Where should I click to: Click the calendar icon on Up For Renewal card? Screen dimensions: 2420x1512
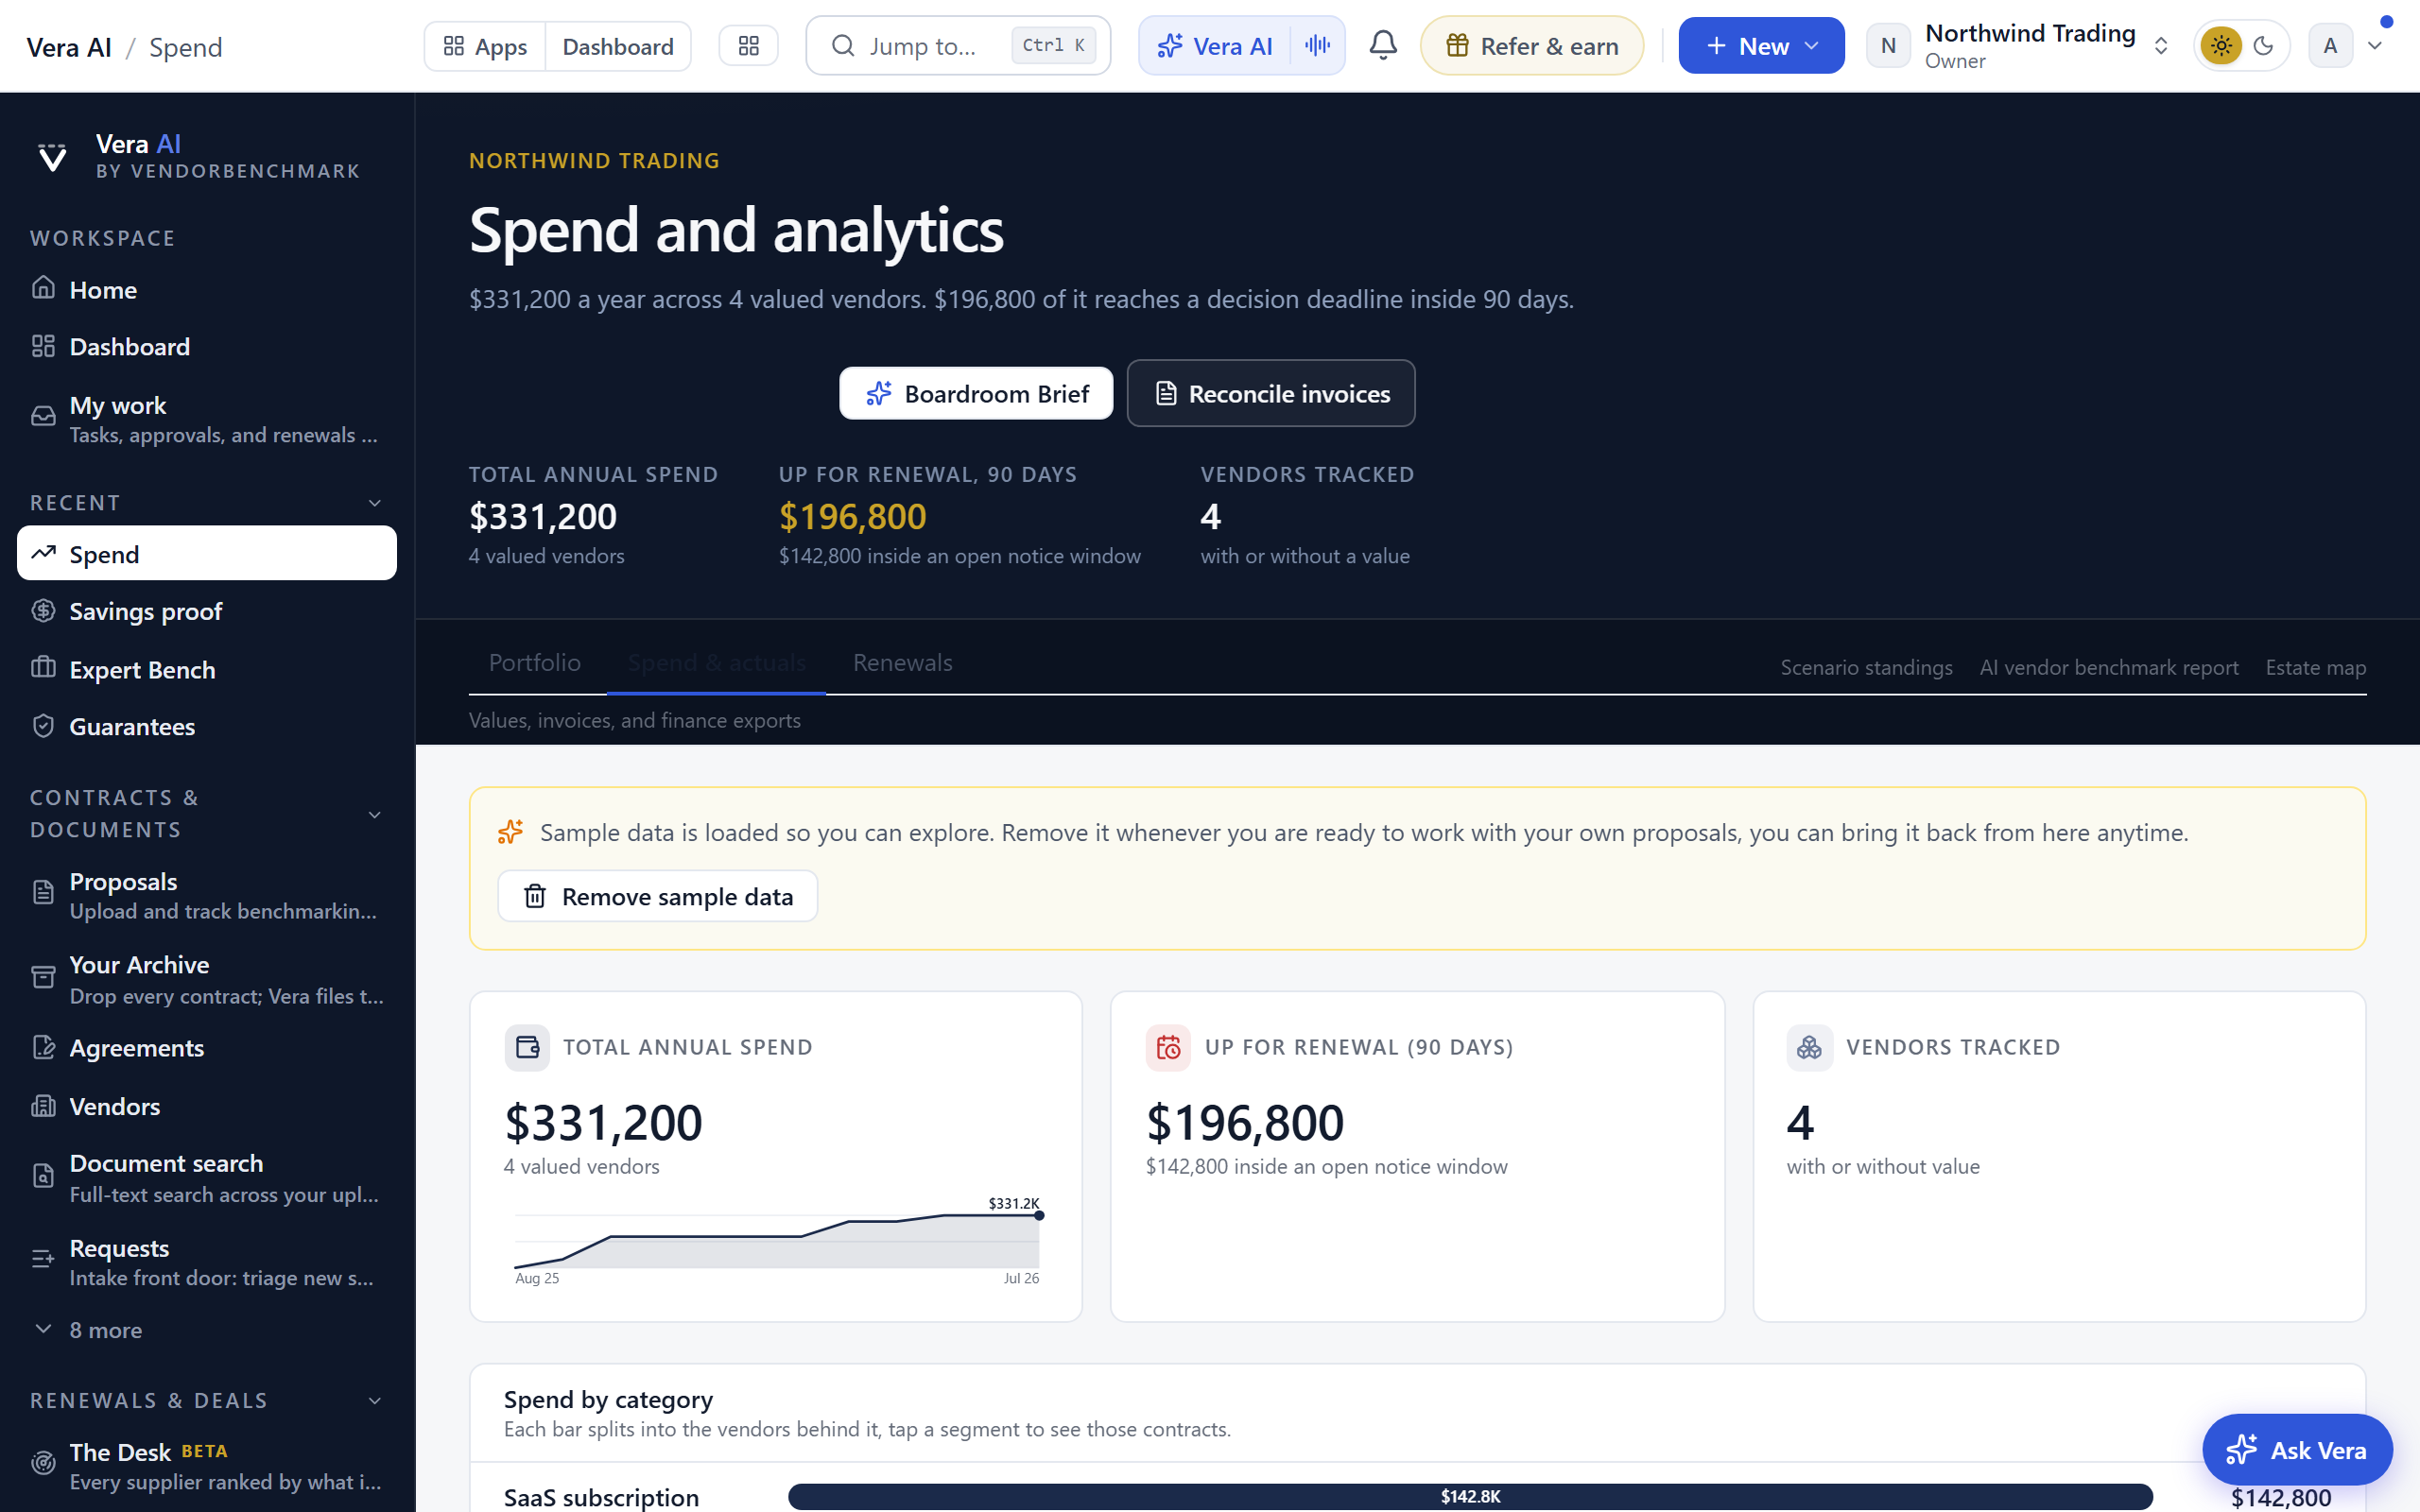[1168, 1047]
